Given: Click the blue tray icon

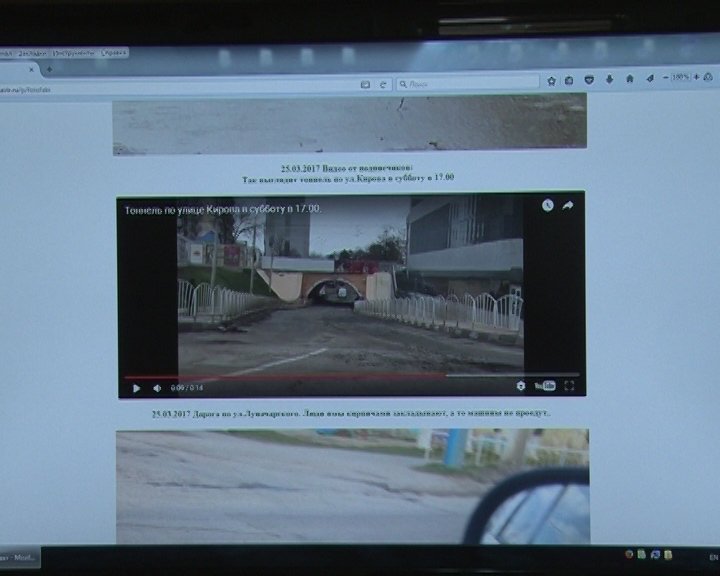Looking at the screenshot, I should 655,554.
